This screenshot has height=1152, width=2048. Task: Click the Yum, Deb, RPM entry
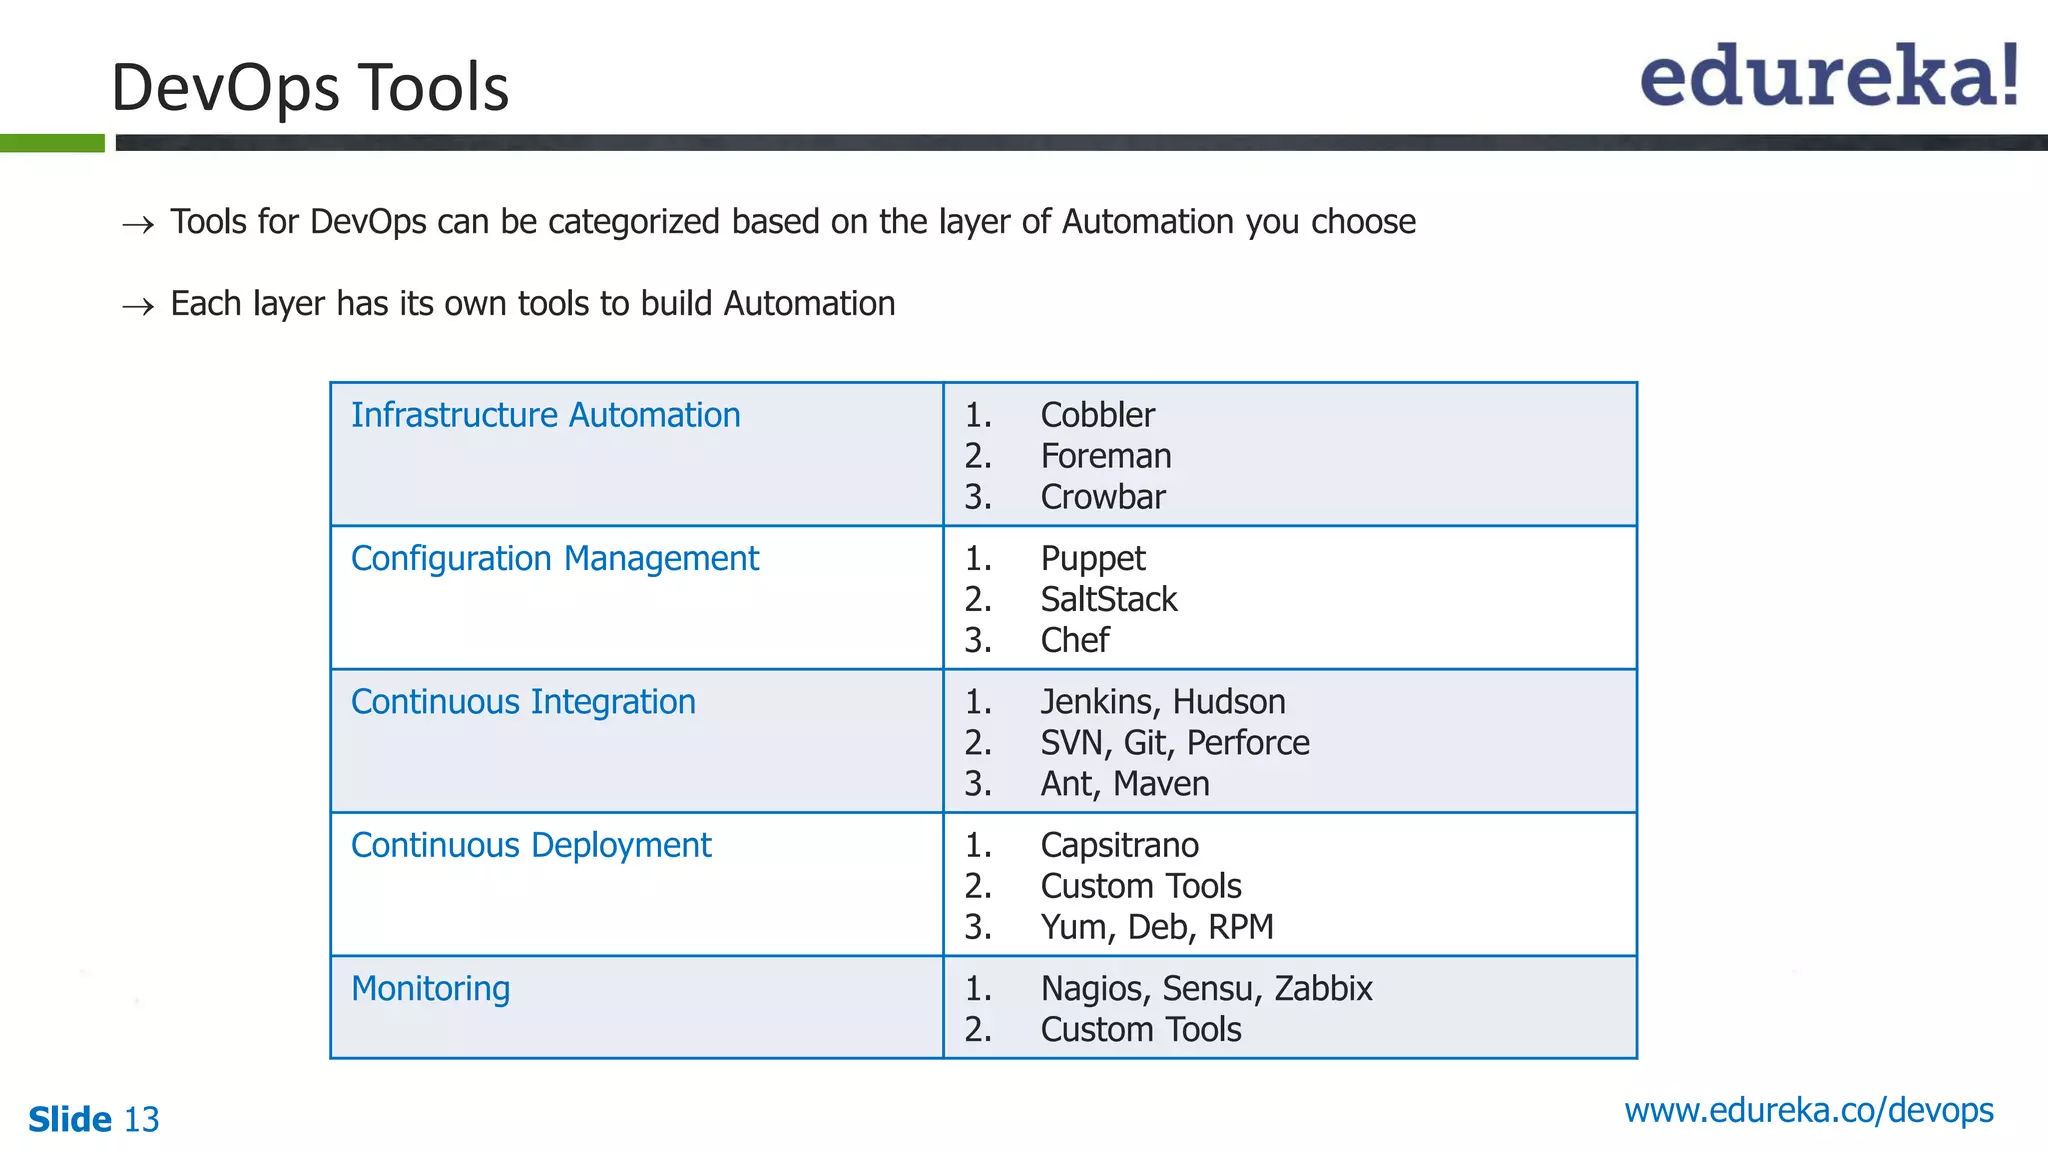pos(1157,927)
